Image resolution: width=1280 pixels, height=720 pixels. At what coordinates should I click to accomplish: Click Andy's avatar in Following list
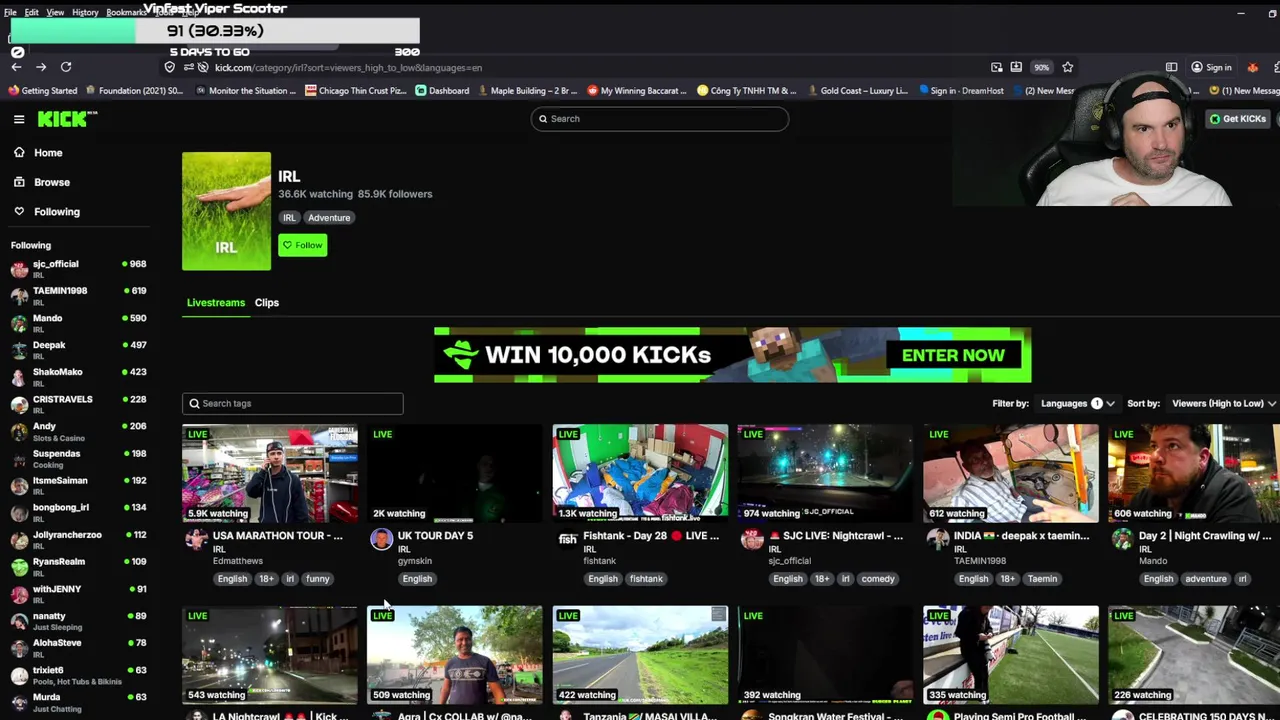tap(19, 432)
